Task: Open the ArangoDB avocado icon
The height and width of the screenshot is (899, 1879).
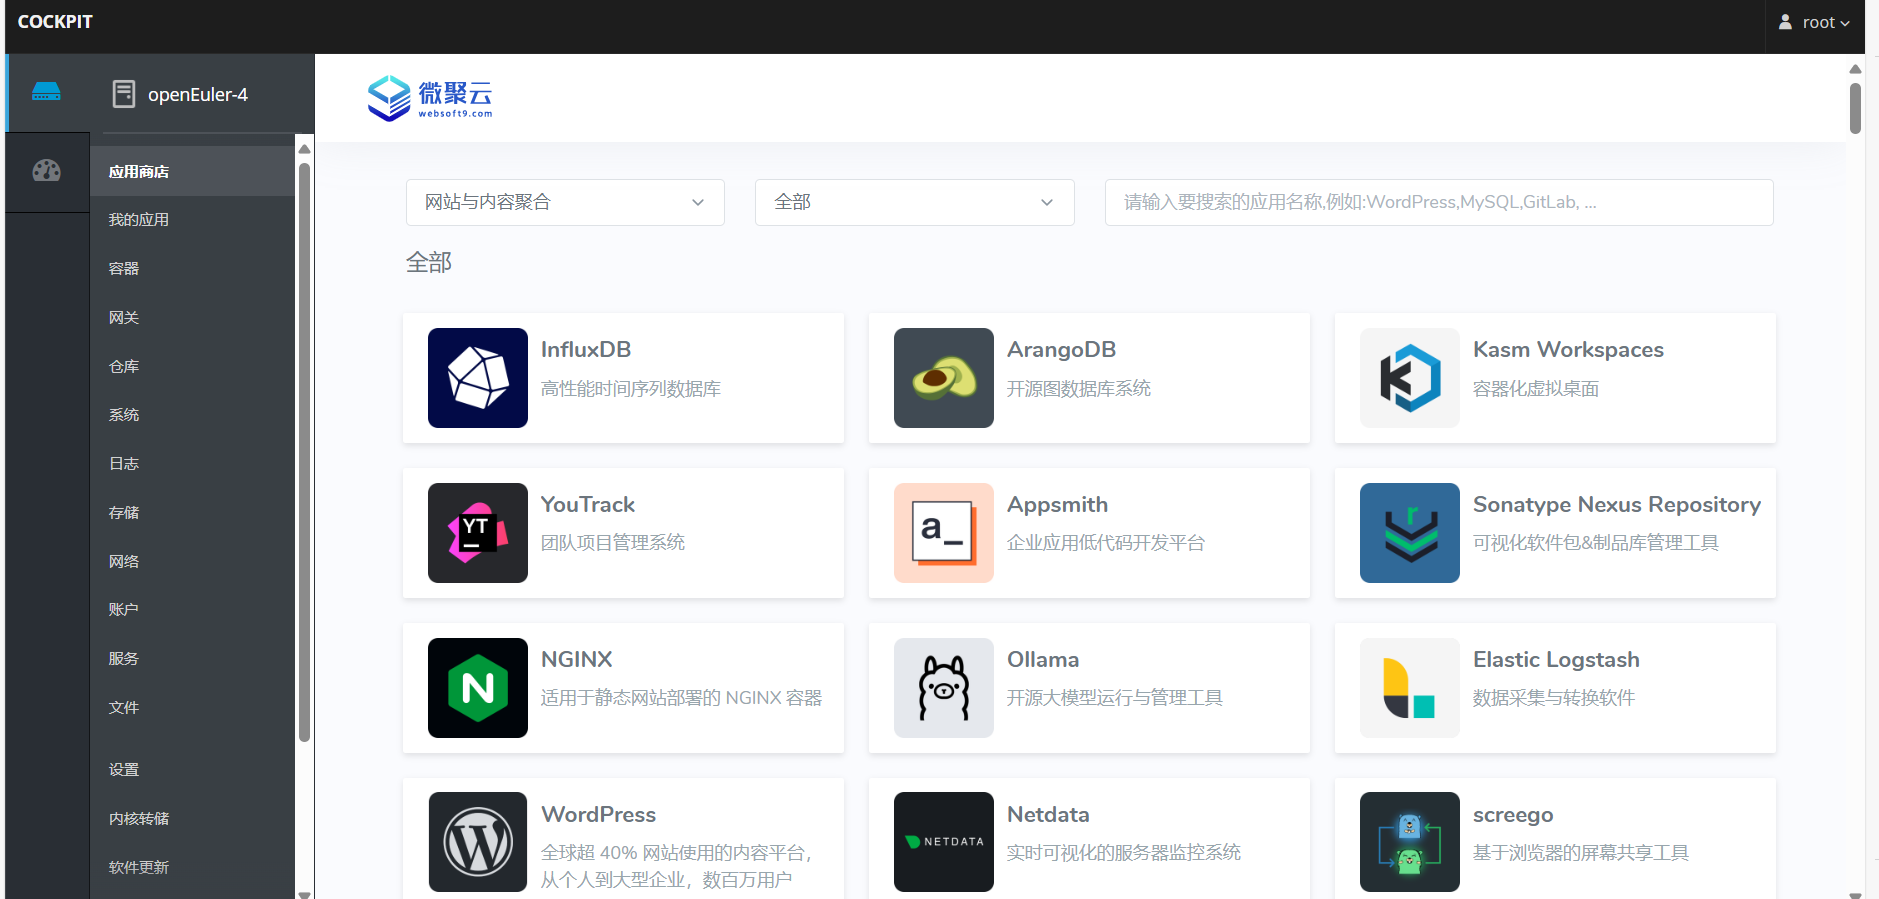Action: 944,378
